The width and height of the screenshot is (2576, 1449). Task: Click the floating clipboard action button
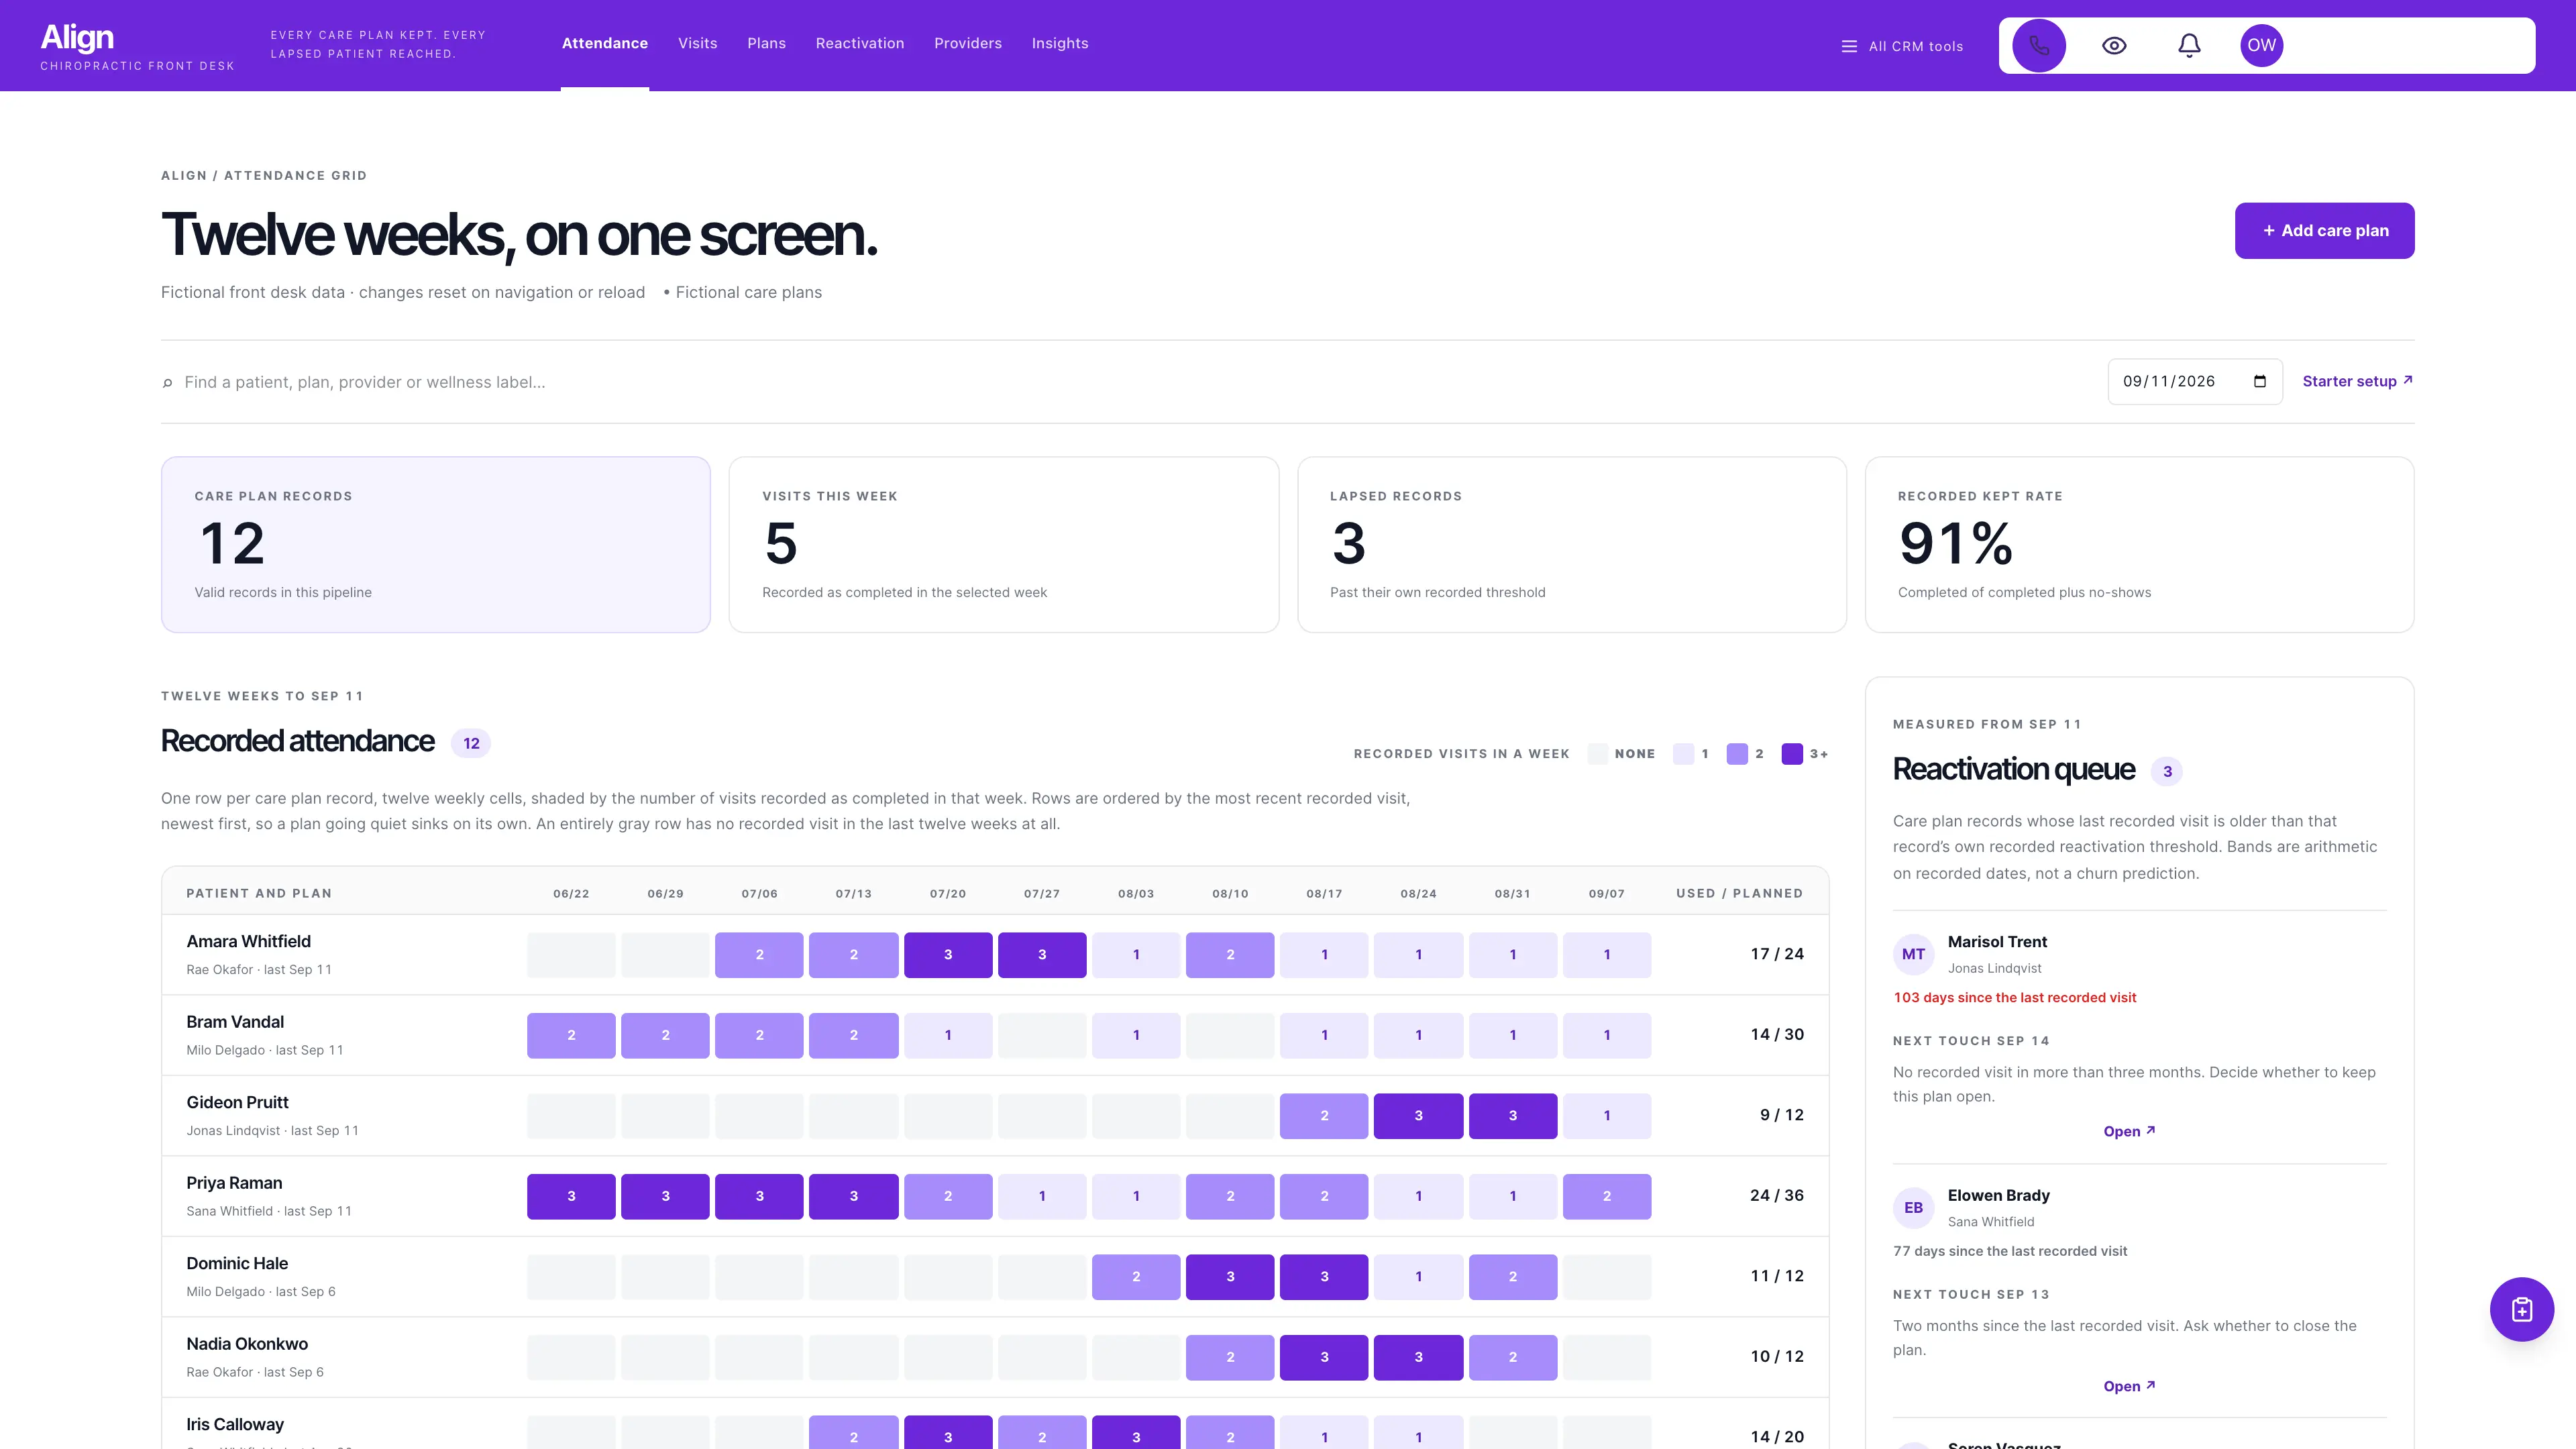click(x=2522, y=1309)
